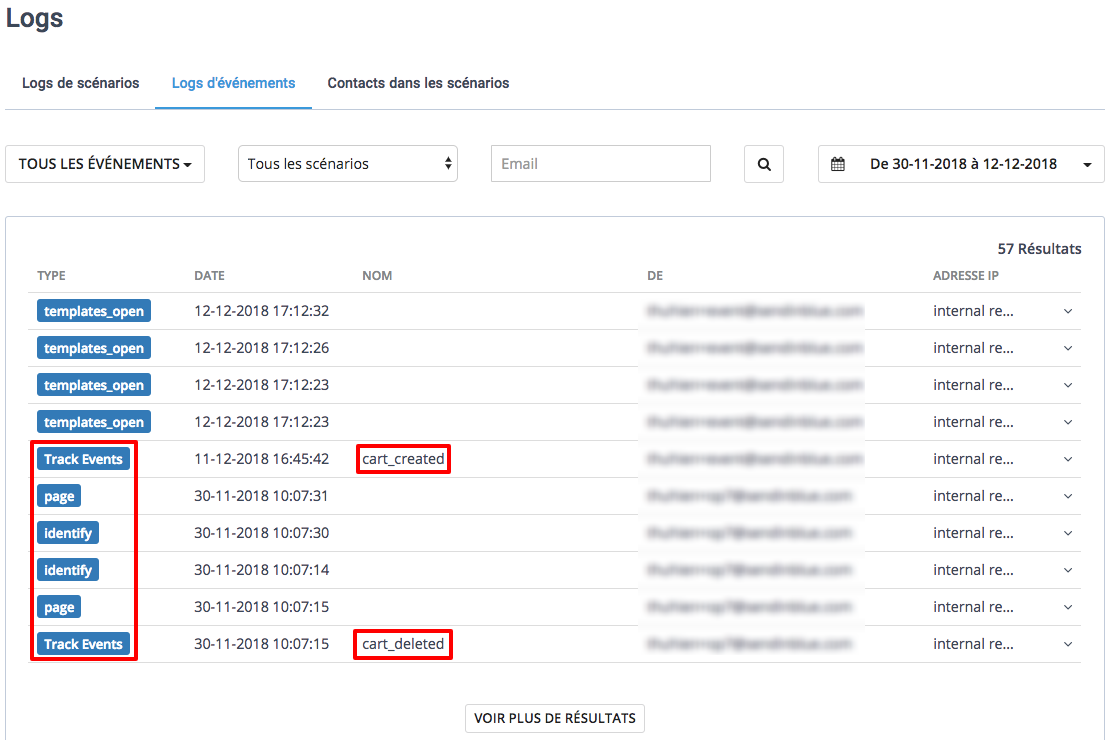
Task: Open the TOUS LES ÉVÉNEMENTS dropdown
Action: click(x=105, y=164)
